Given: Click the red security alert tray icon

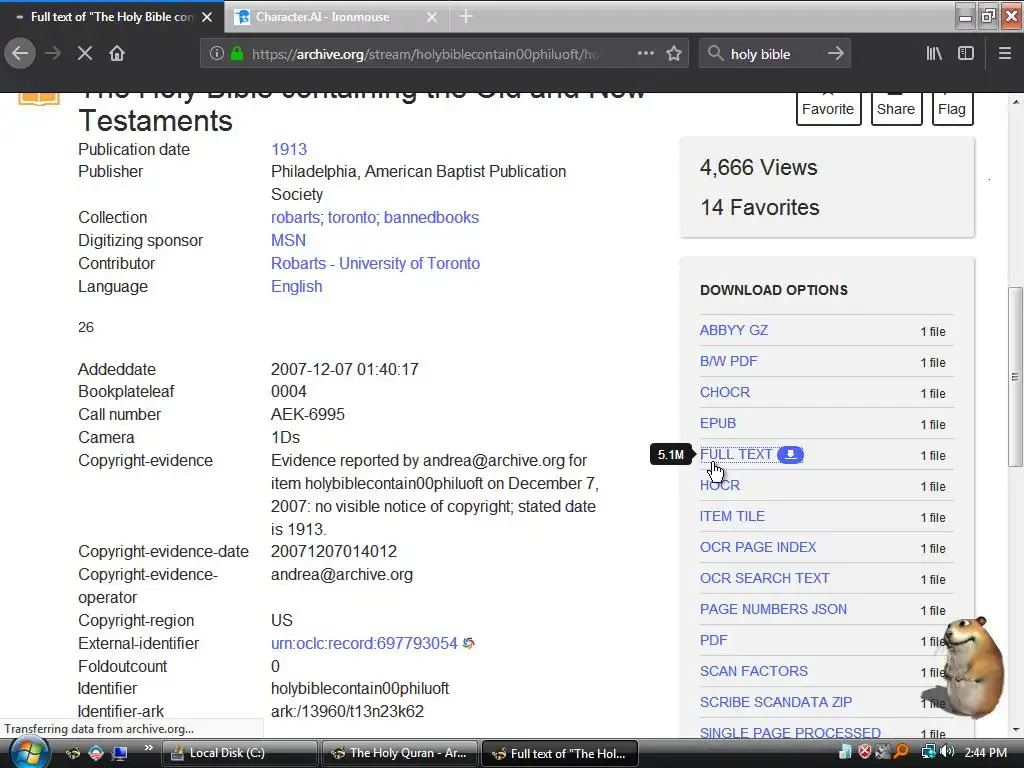Looking at the screenshot, I should [x=865, y=752].
